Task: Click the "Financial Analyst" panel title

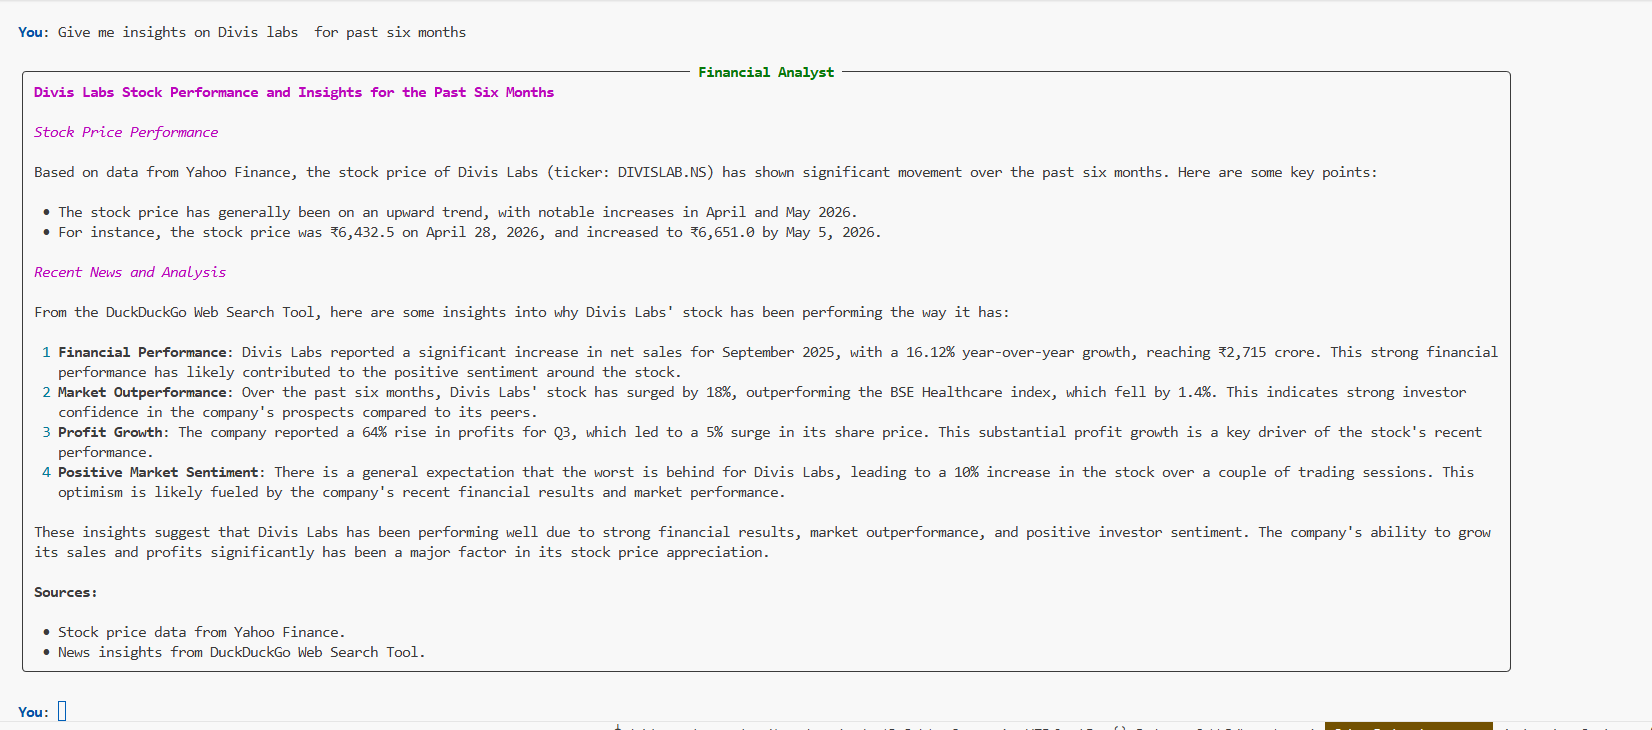Action: pyautogui.click(x=766, y=72)
